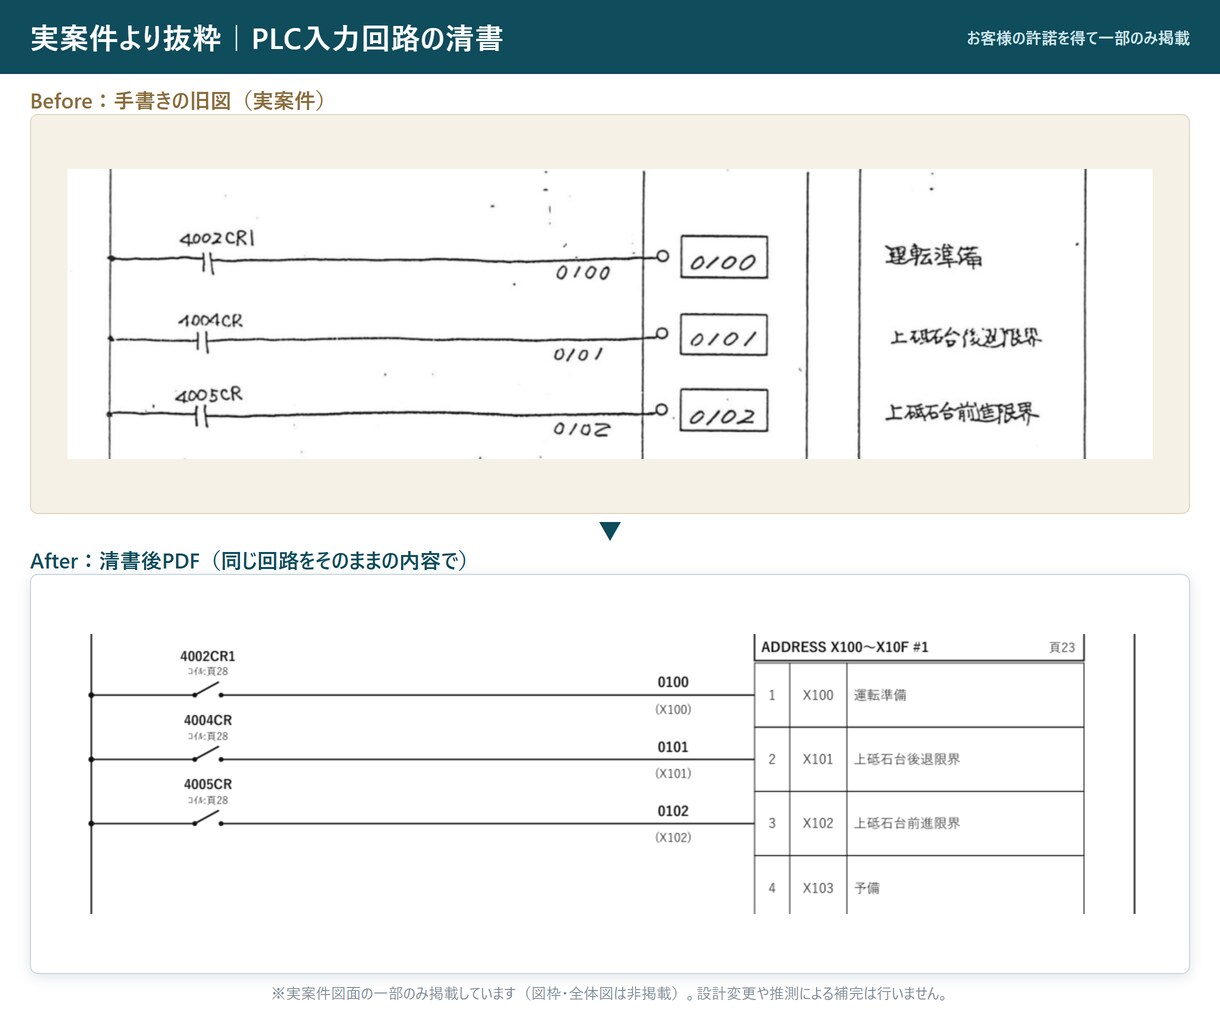The width and height of the screenshot is (1220, 1016).
Task: Click コイル:頁28 reference under 4004CR
Action: click(208, 736)
